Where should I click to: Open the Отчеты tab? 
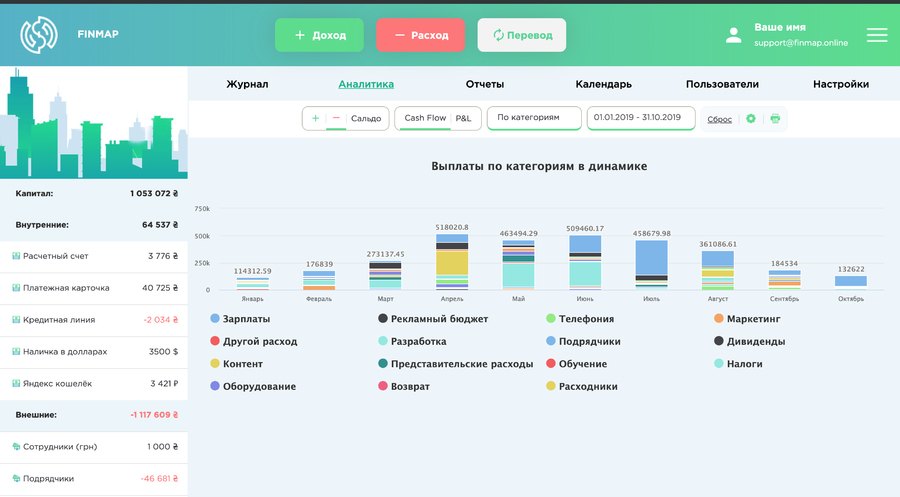coord(485,85)
